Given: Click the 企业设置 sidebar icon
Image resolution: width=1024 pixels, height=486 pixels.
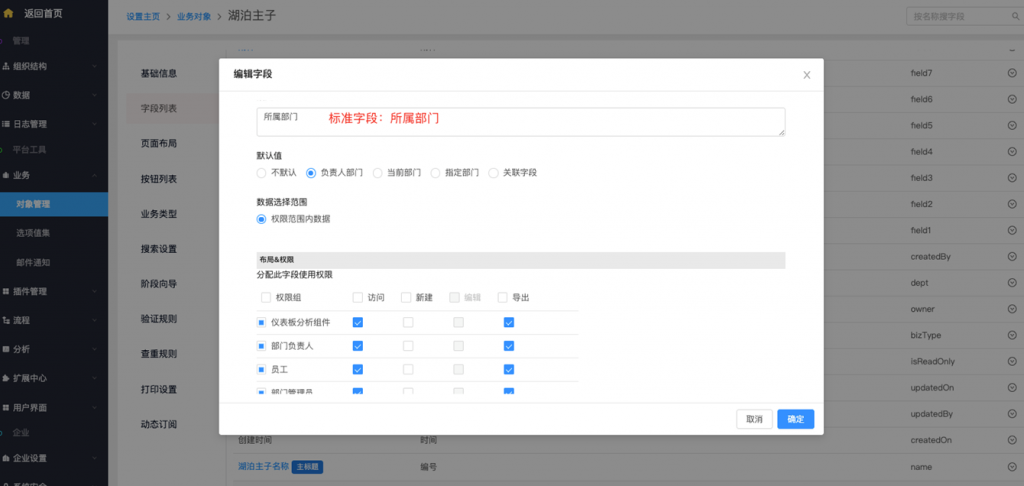Looking at the screenshot, I should (6, 458).
